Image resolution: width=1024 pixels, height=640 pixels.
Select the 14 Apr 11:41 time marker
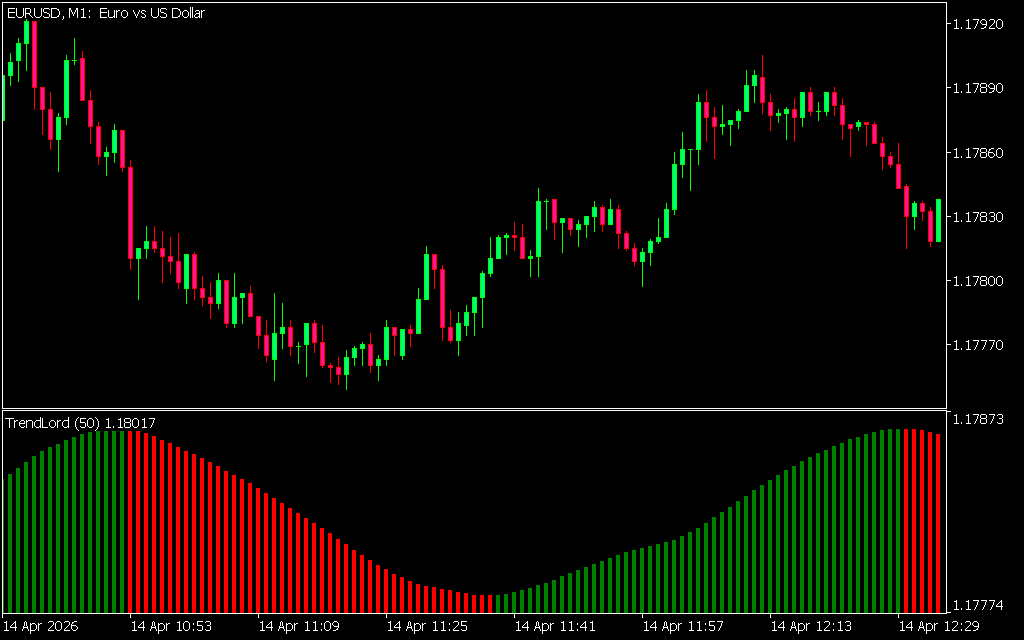pos(555,626)
